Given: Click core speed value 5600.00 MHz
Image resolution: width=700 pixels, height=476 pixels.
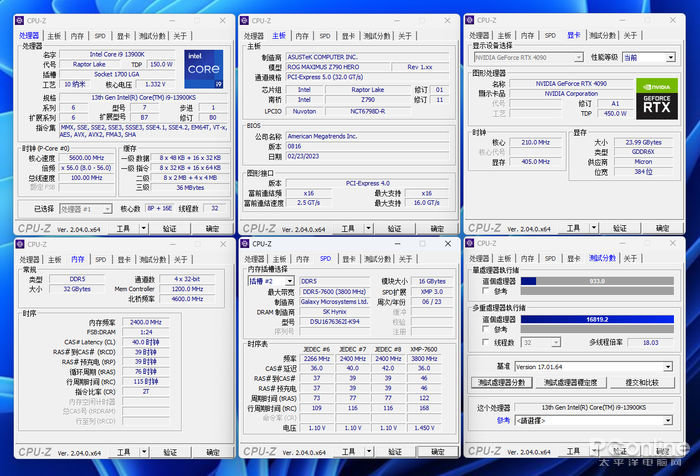Looking at the screenshot, I should click(x=87, y=158).
